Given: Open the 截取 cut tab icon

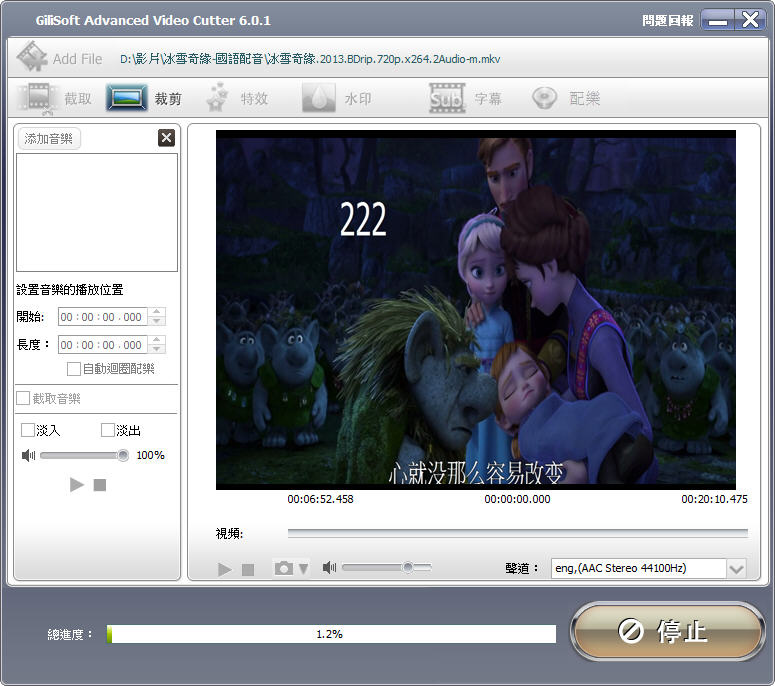Looking at the screenshot, I should point(39,97).
